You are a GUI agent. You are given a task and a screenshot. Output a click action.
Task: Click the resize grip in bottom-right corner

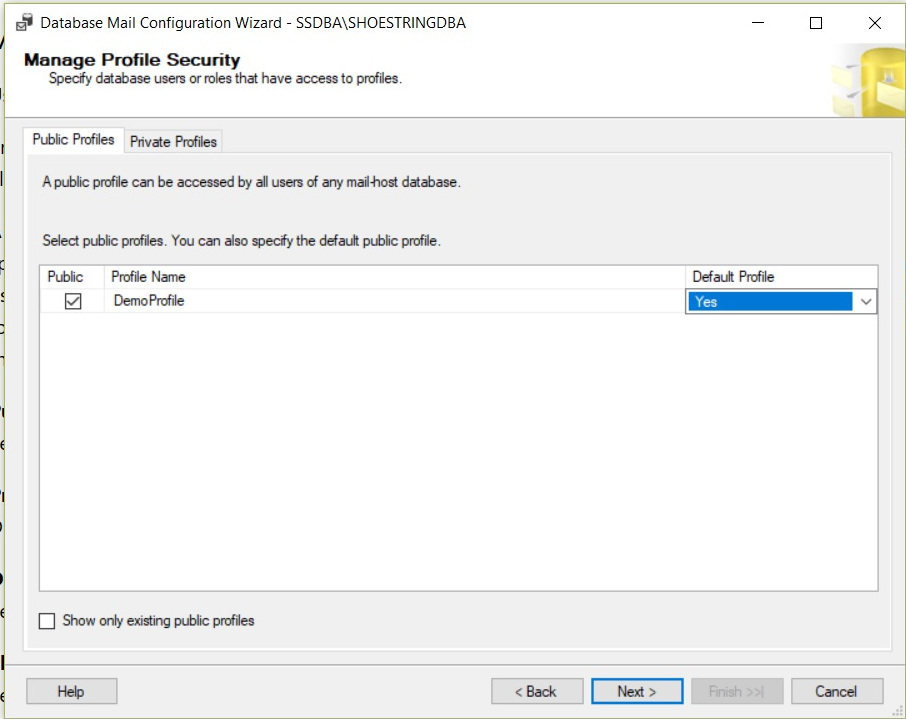(899, 712)
